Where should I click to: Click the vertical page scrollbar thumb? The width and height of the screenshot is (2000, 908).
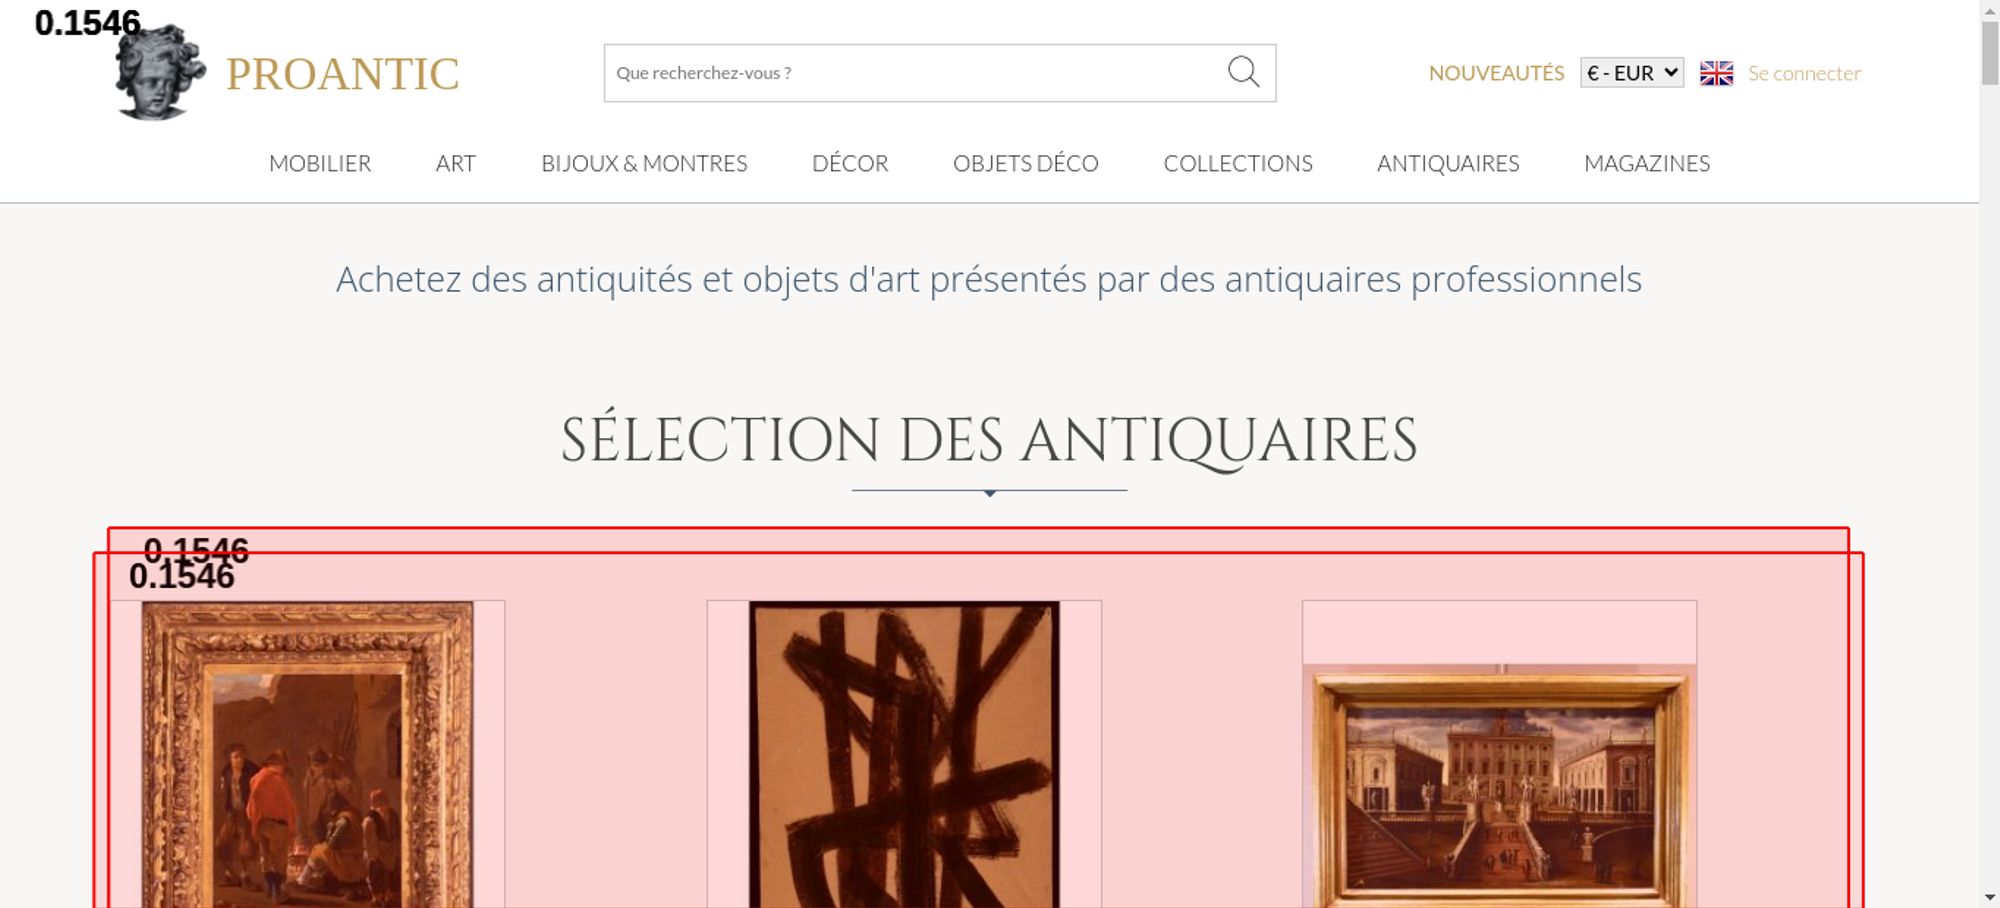(x=1990, y=54)
